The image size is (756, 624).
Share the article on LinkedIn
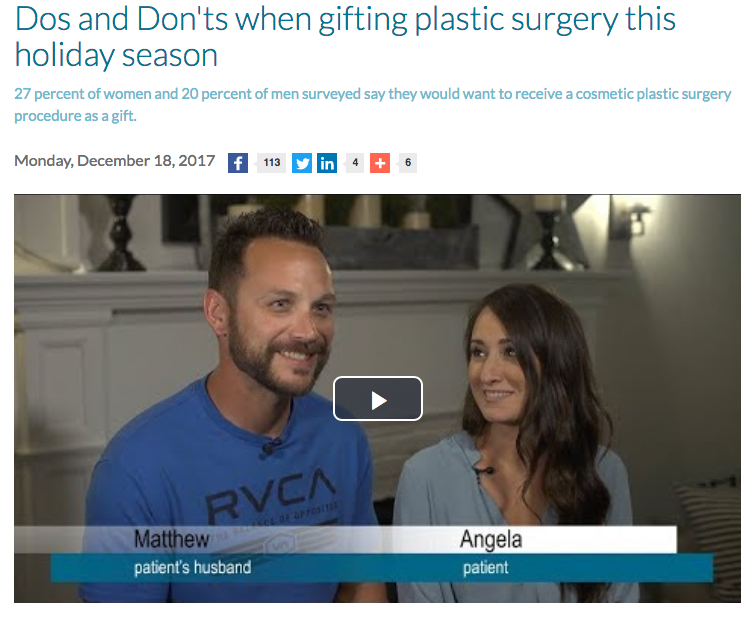coord(327,163)
